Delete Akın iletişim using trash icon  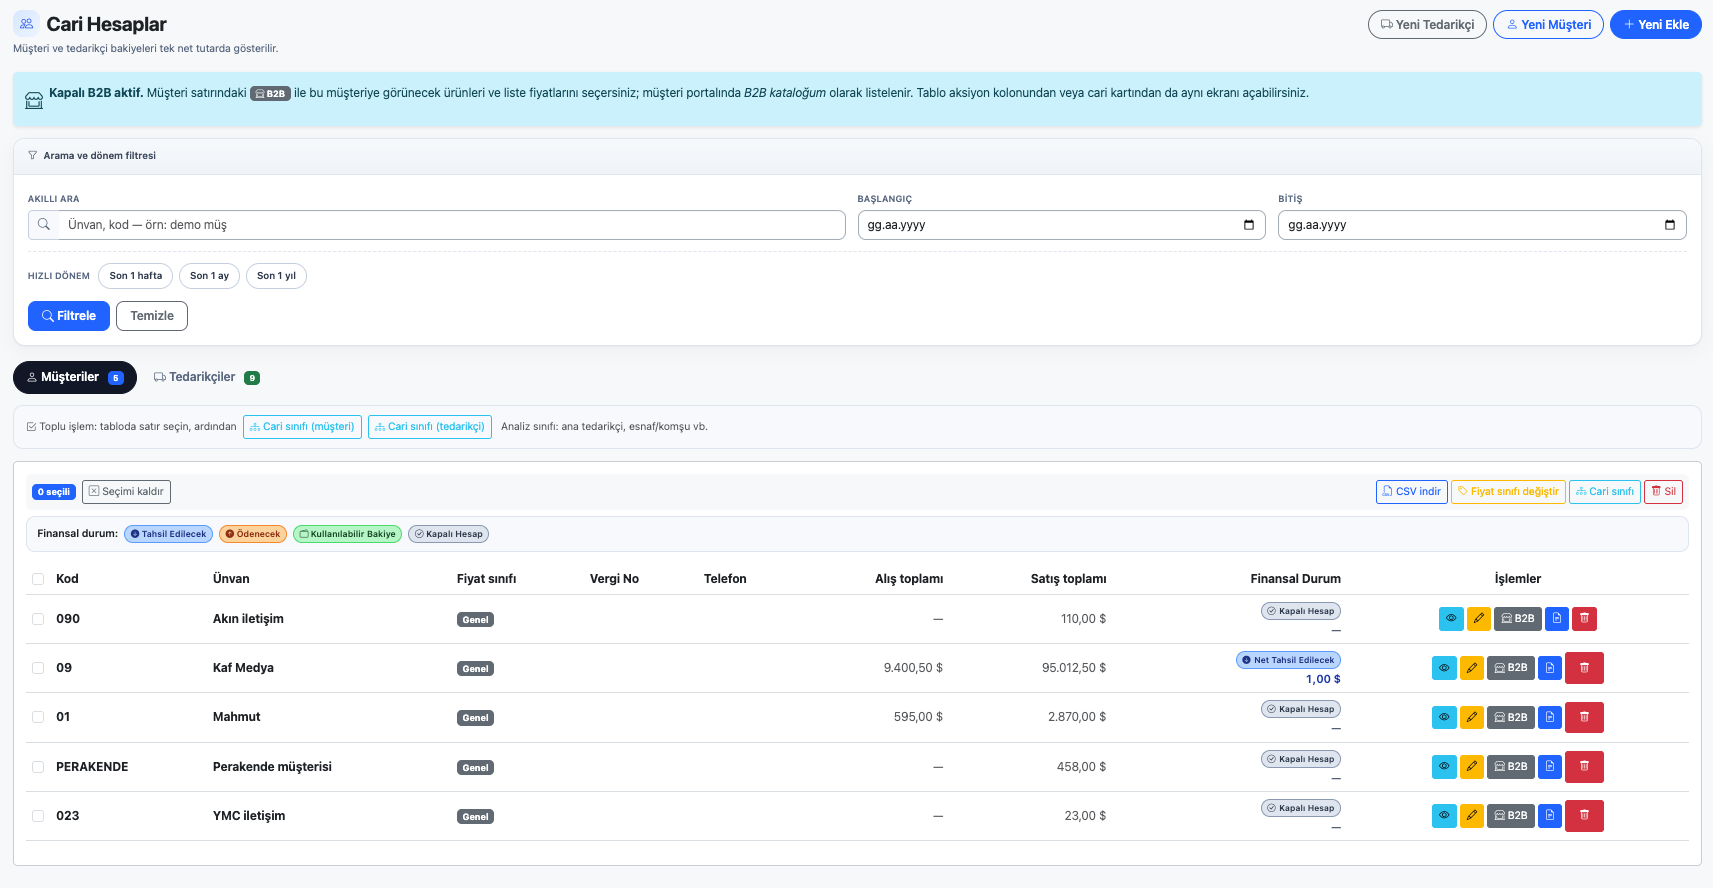[x=1584, y=619]
